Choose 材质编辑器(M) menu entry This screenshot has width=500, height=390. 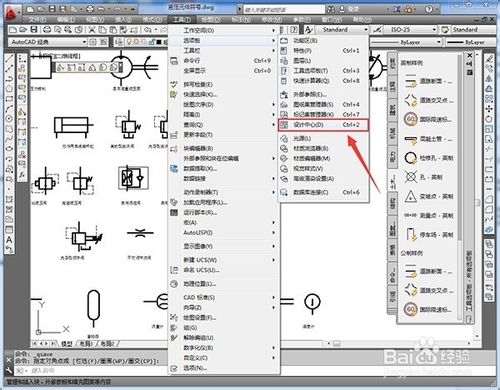pos(324,158)
